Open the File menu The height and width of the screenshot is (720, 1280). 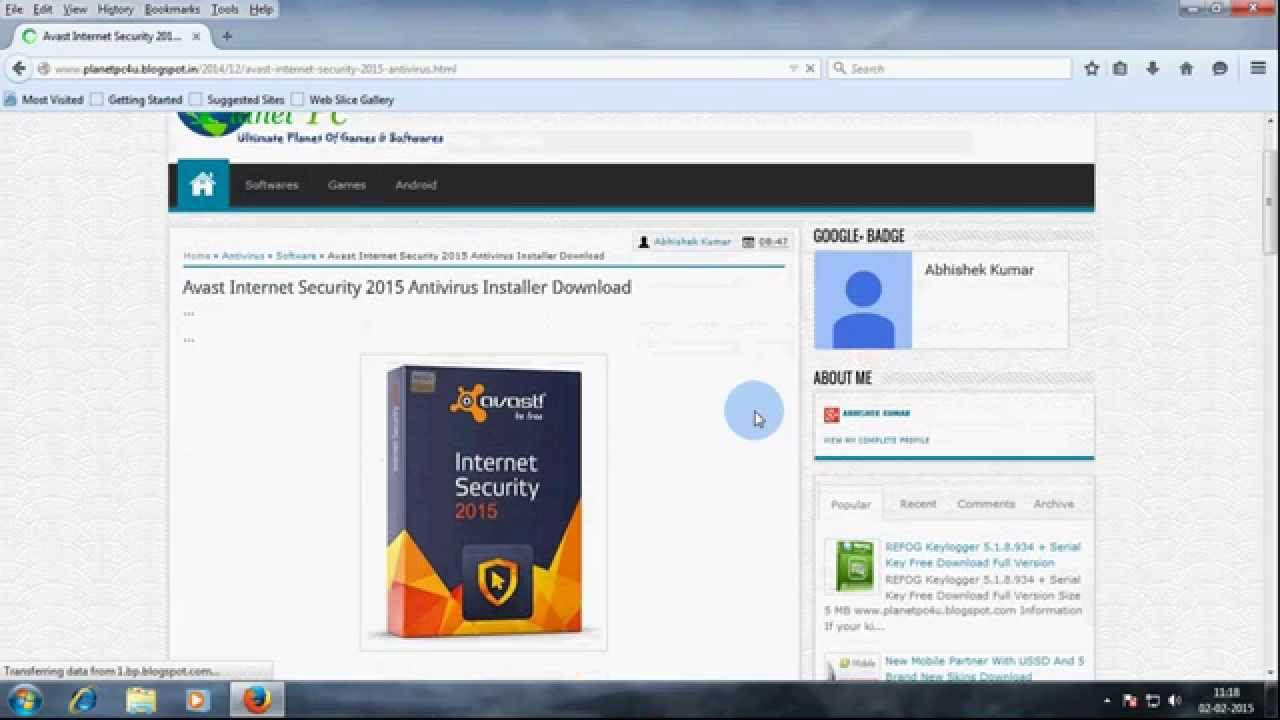(x=14, y=9)
